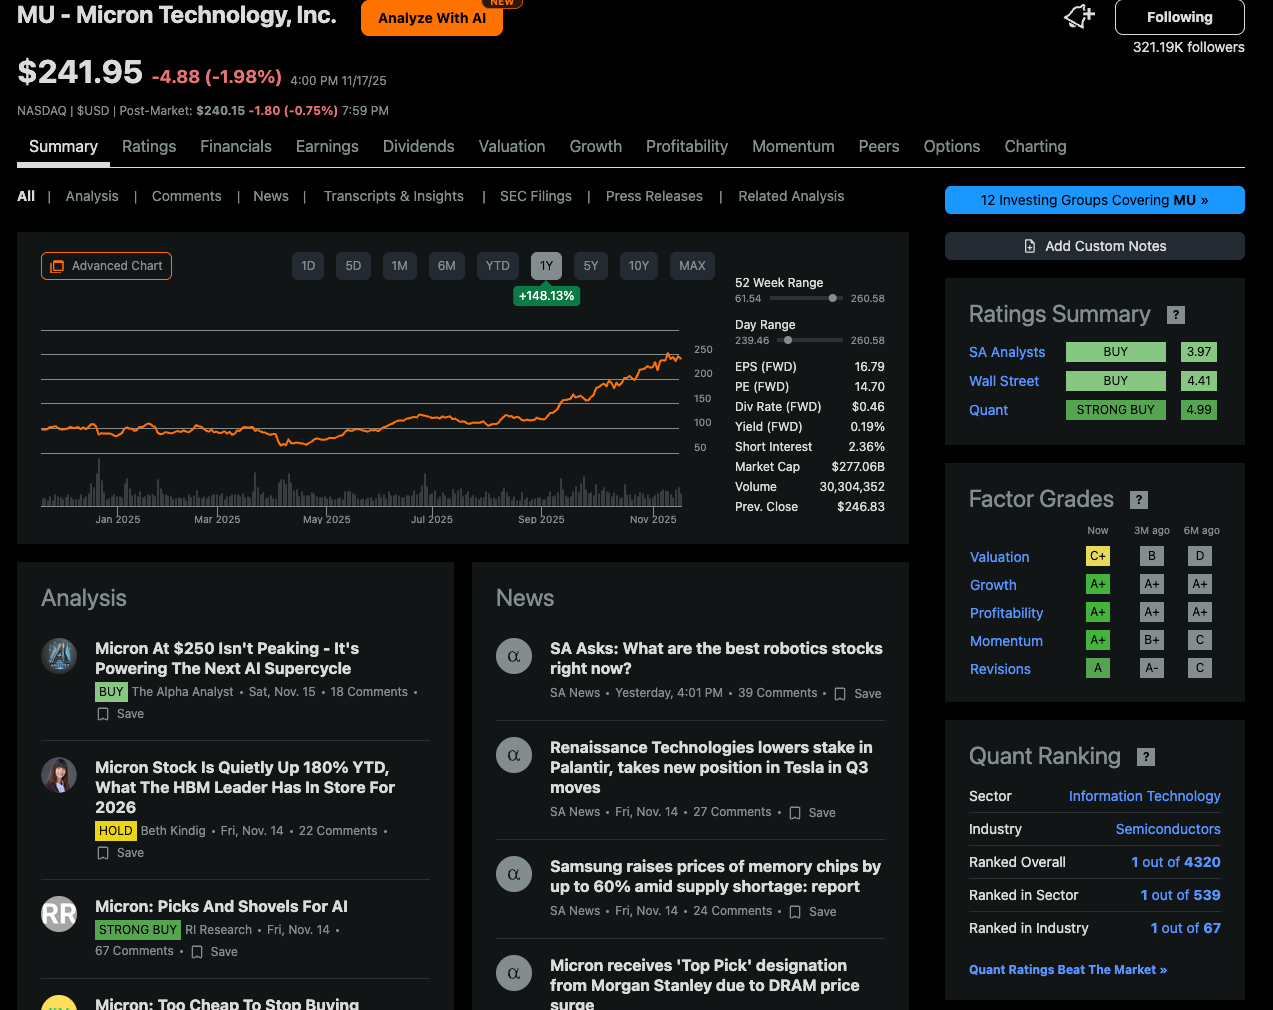Image resolution: width=1273 pixels, height=1010 pixels.
Task: Open the Quant Ranking help question icon
Action: tap(1146, 757)
